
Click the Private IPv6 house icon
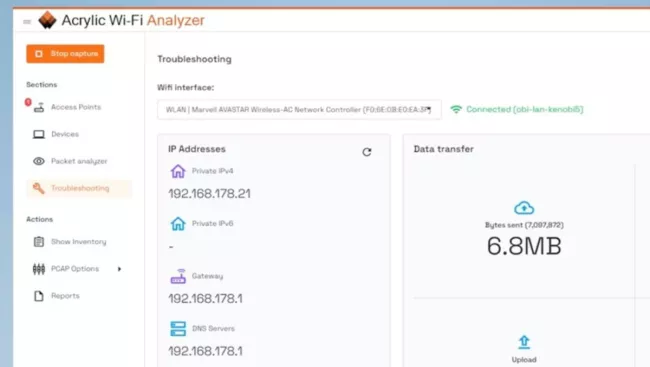click(178, 224)
